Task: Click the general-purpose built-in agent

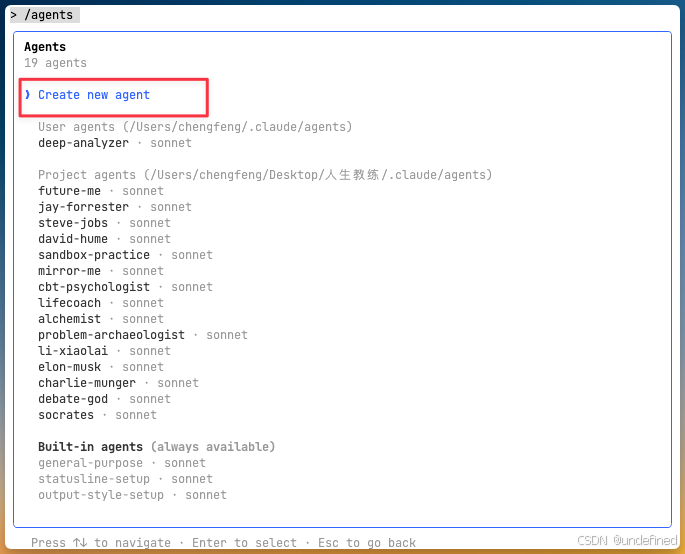Action: pyautogui.click(x=121, y=463)
